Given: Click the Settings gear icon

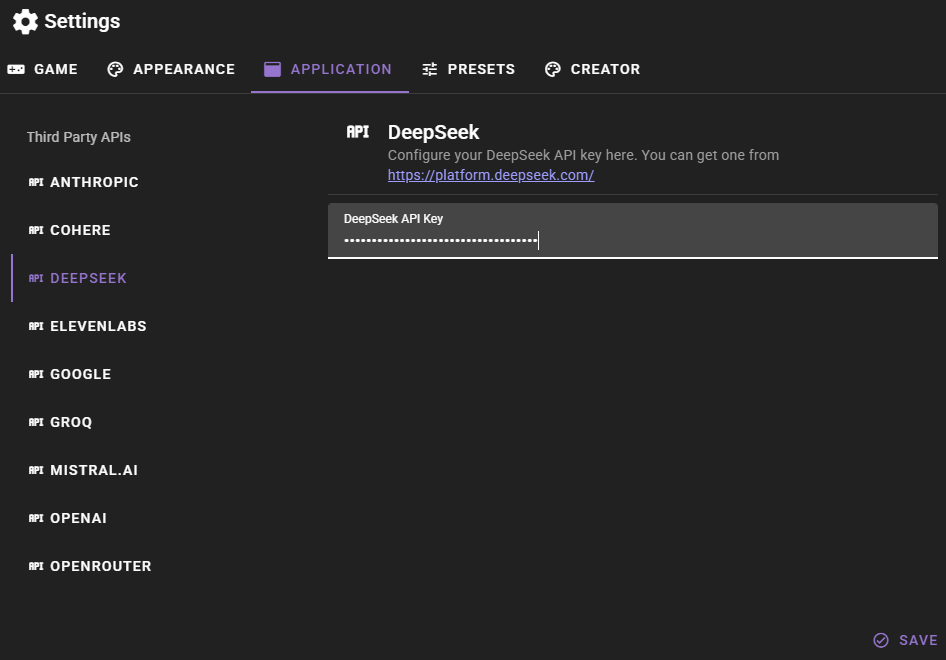Looking at the screenshot, I should point(25,21).
